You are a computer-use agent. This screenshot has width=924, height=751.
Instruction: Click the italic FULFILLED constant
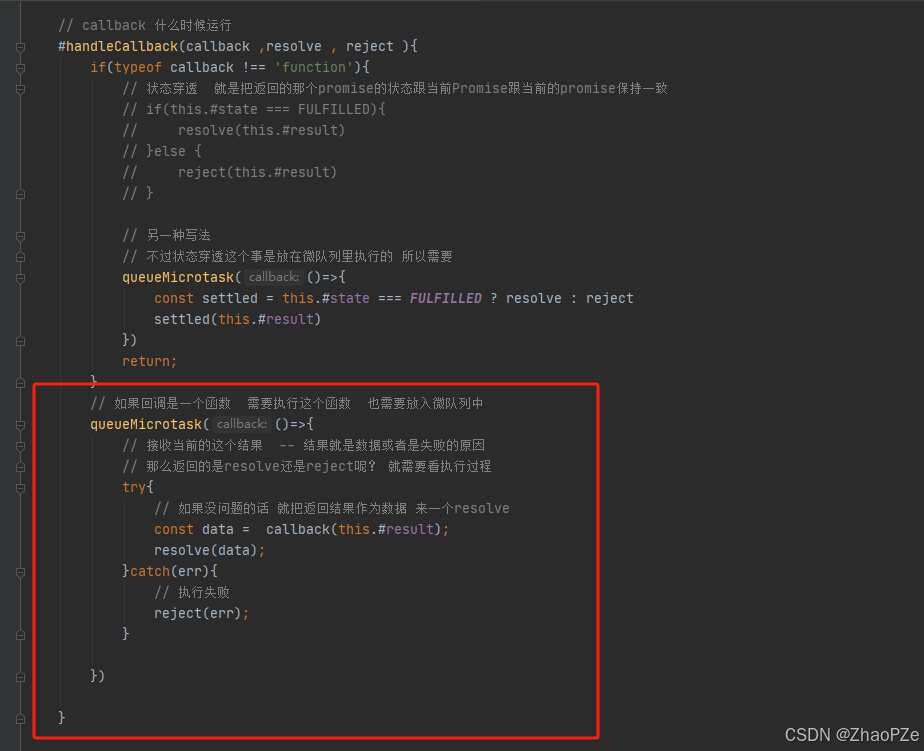pos(446,298)
